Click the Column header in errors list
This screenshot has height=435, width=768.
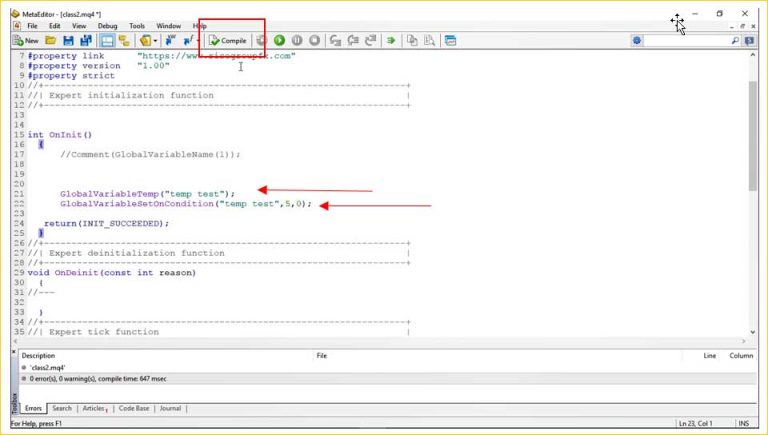[741, 356]
